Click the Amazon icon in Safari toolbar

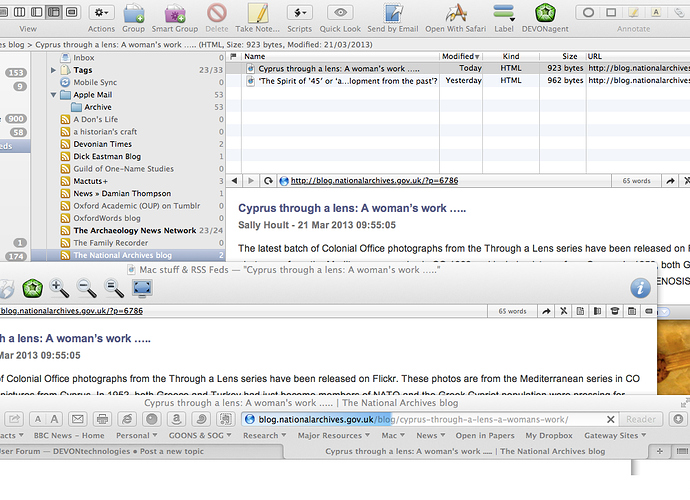tap(176, 419)
